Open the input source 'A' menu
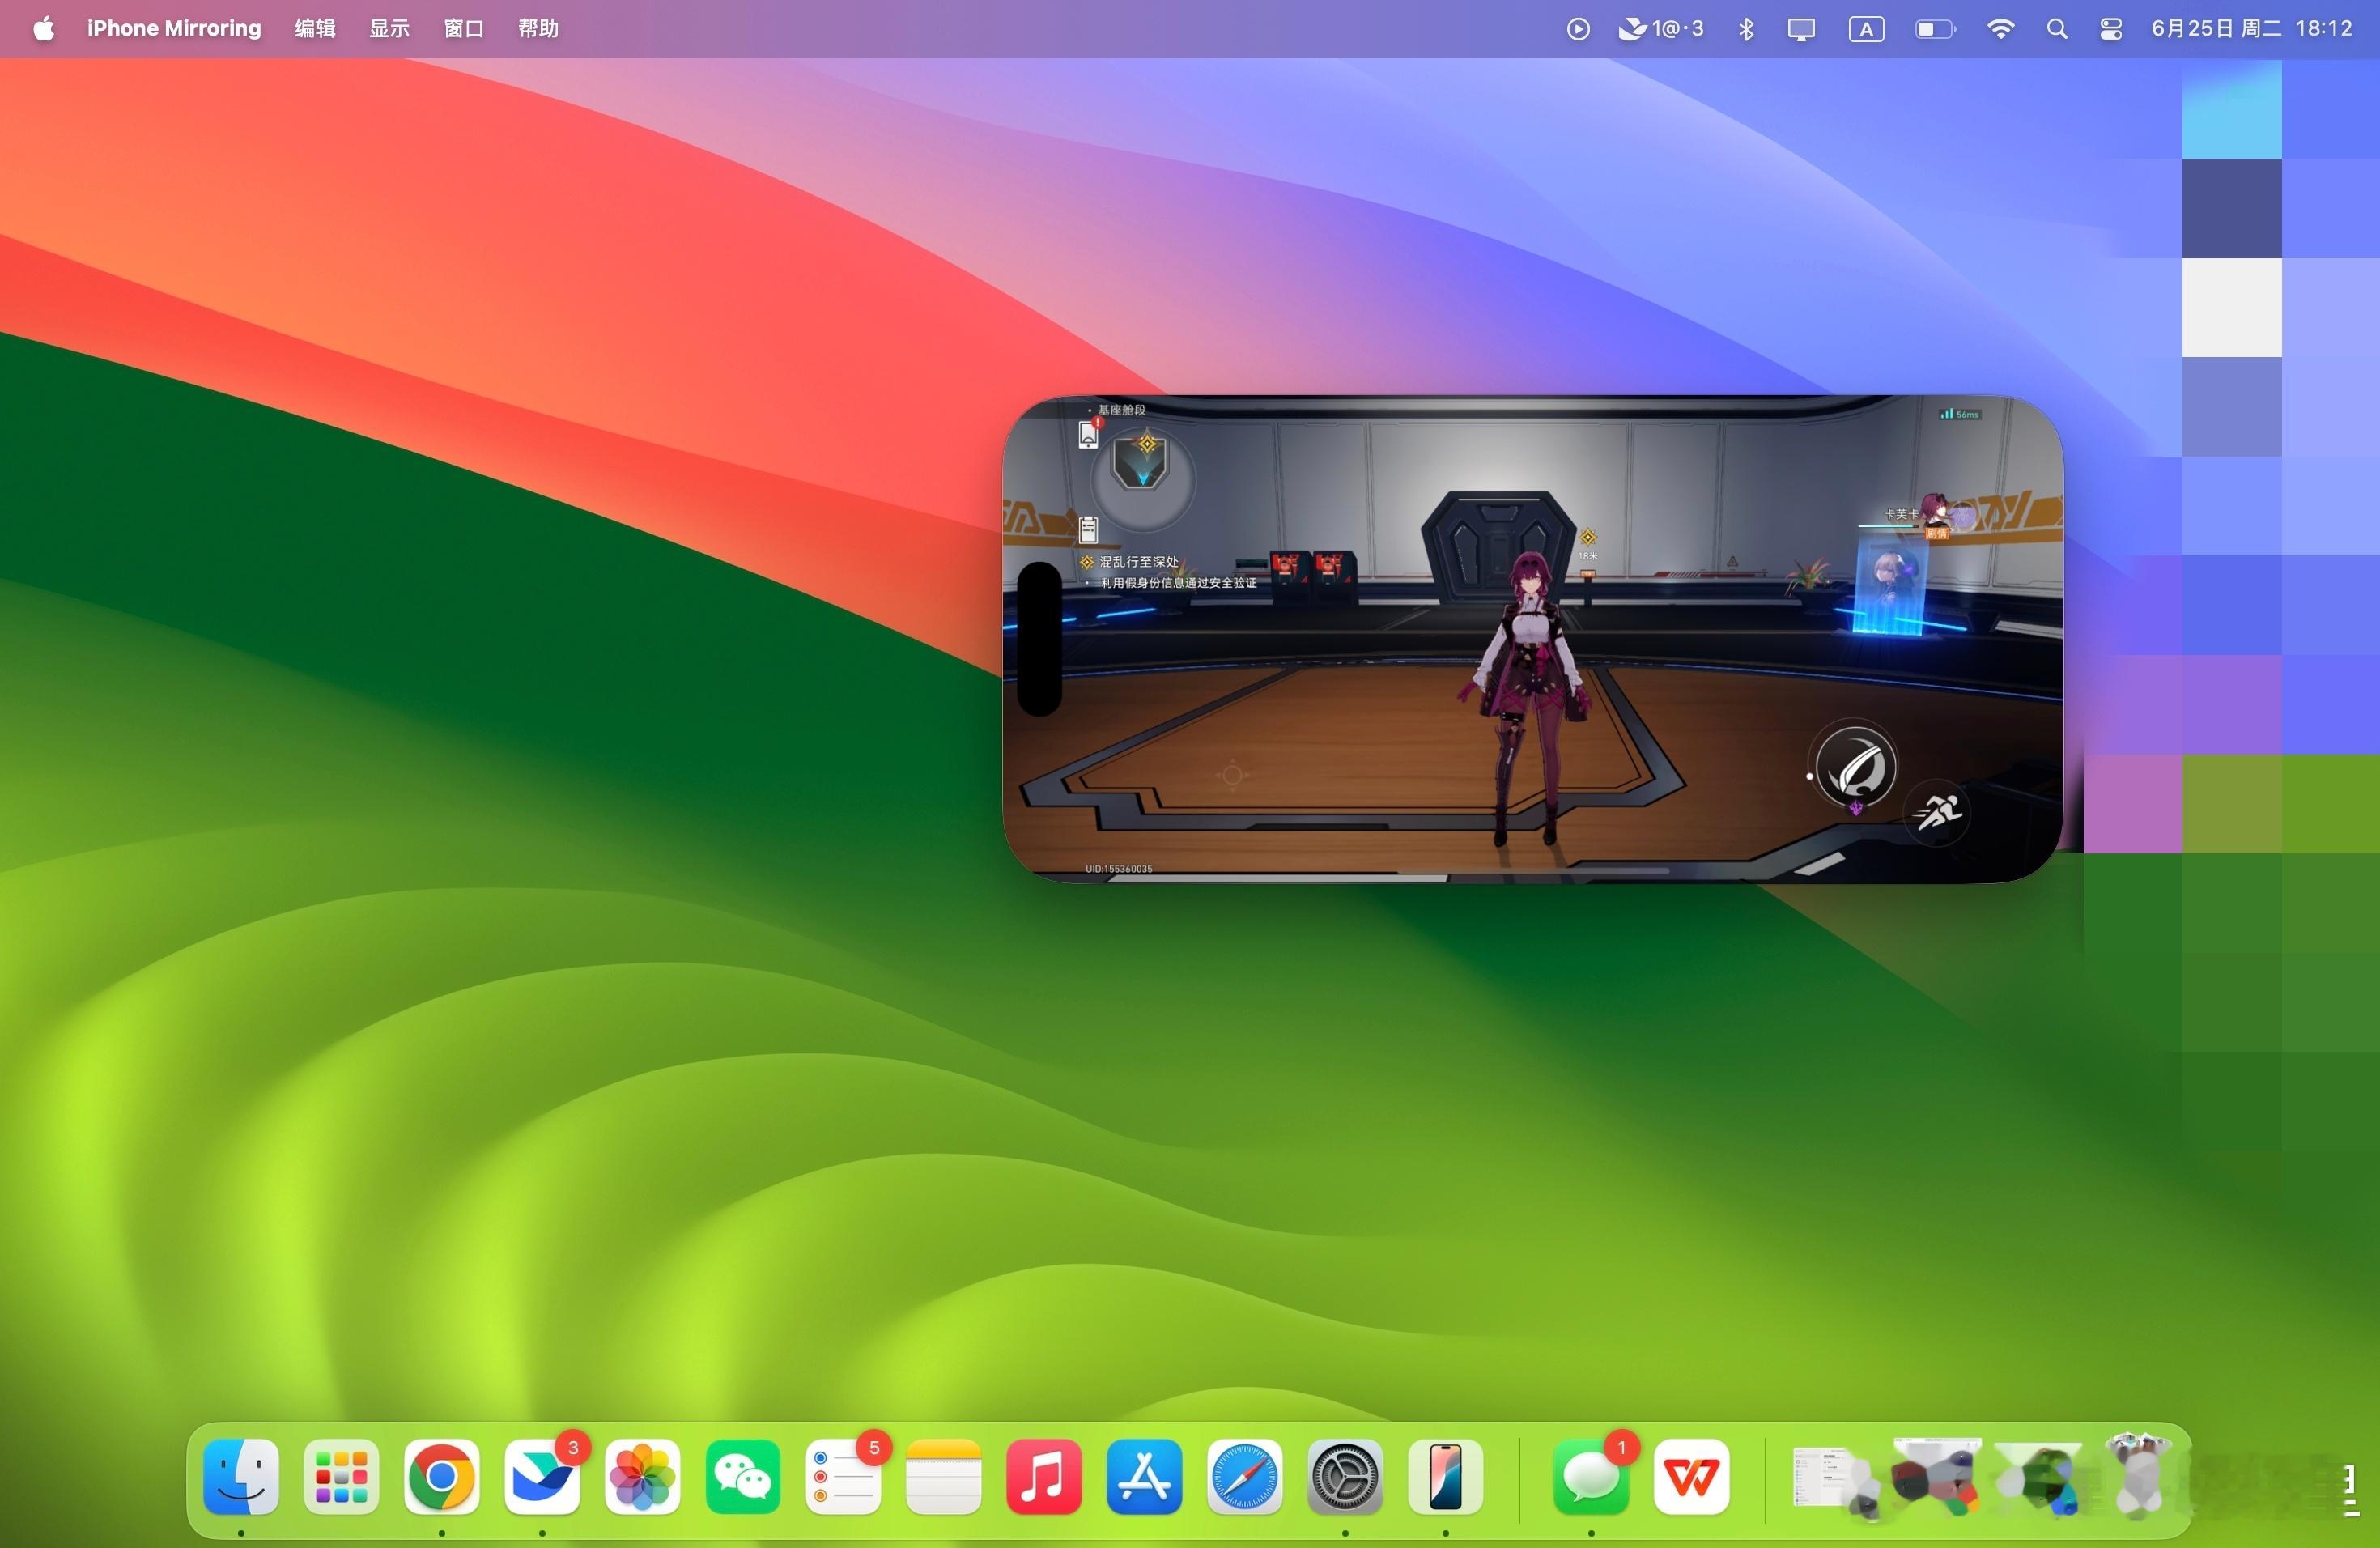Screen dimensions: 2380x1548 click(x=1866, y=29)
